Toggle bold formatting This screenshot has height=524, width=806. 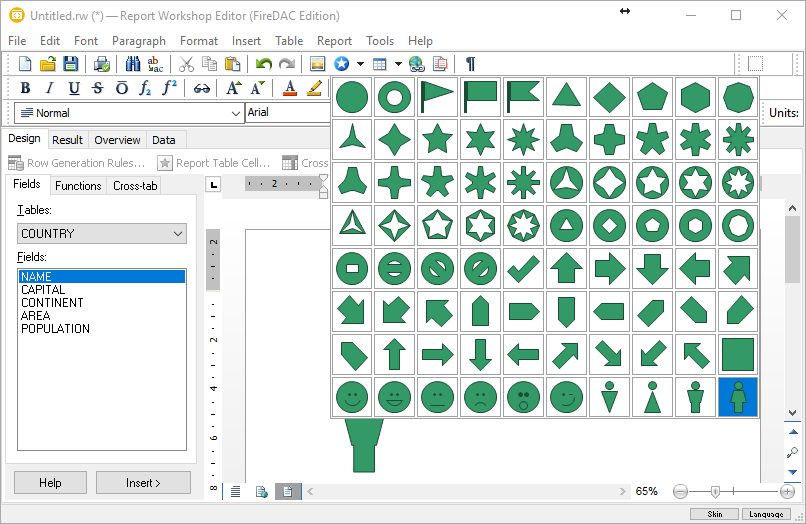25,88
